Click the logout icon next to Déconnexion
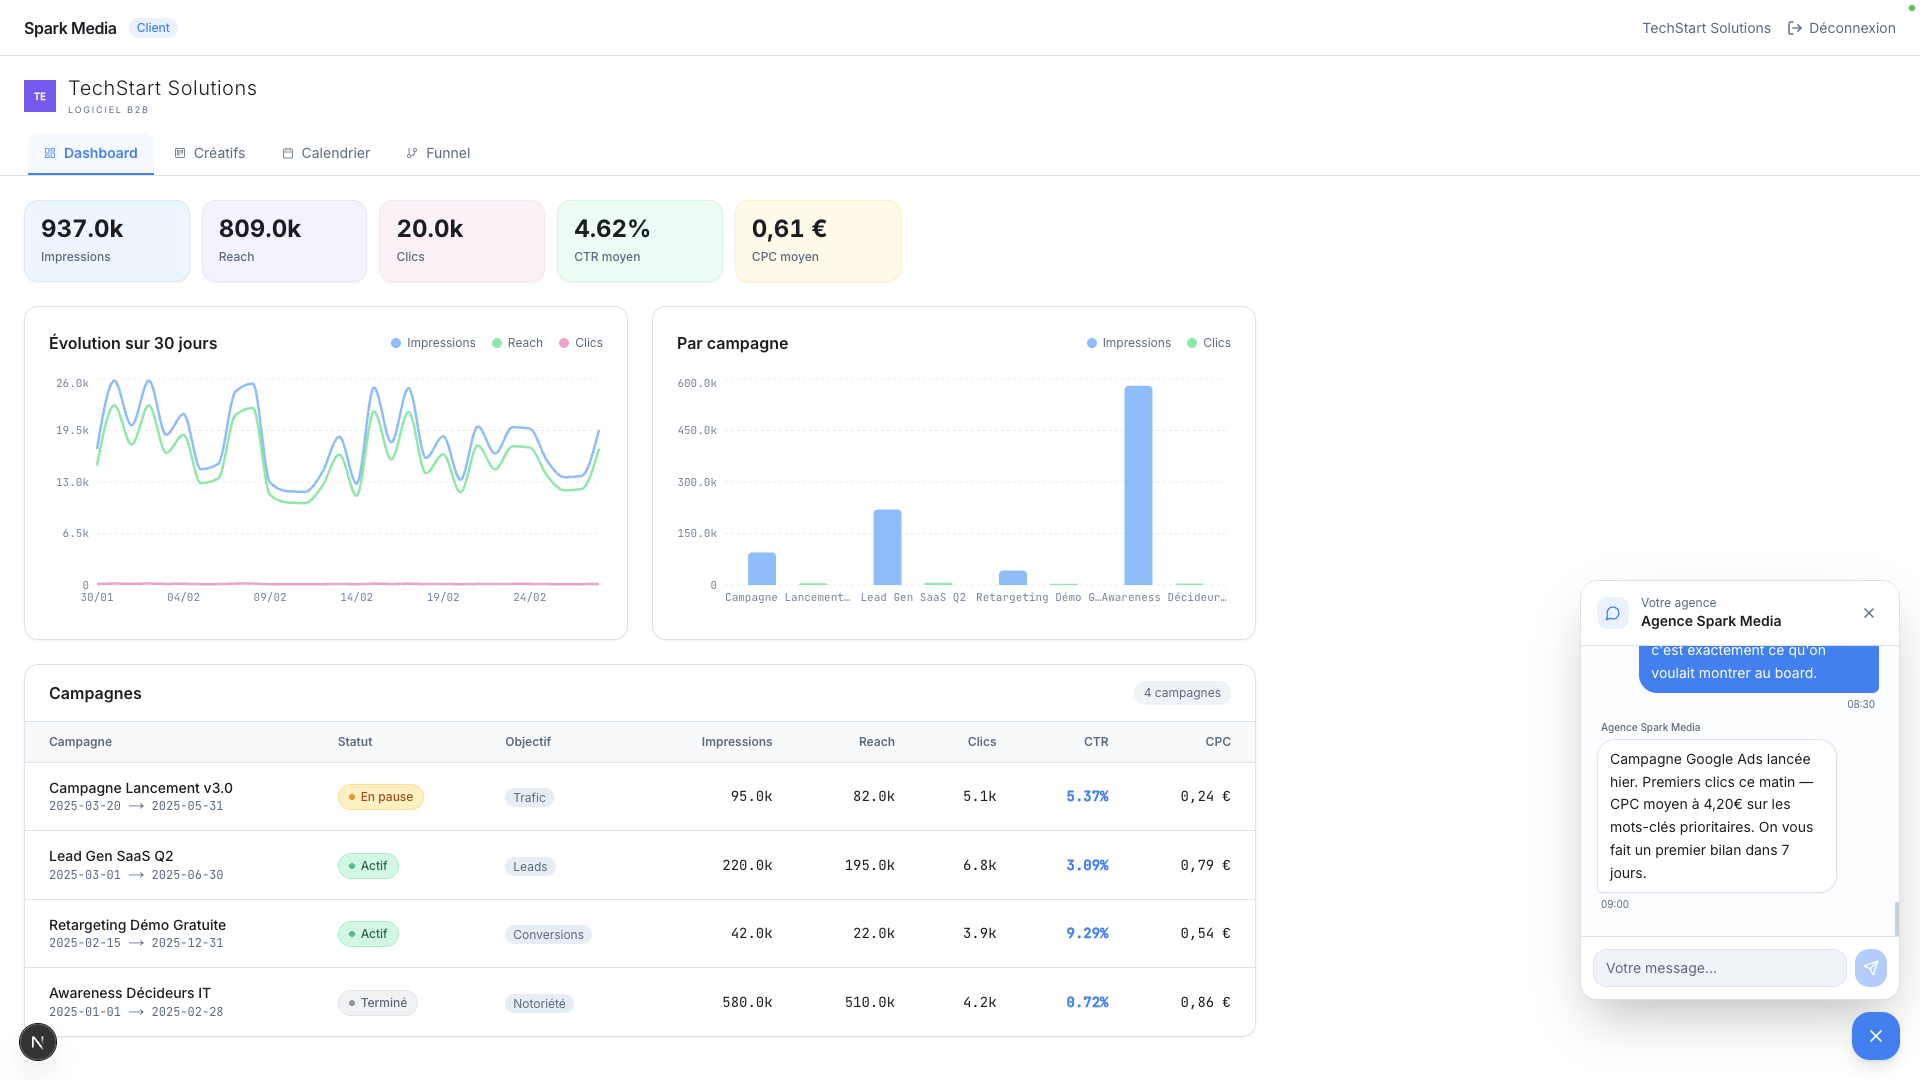Screen dimensions: 1920x1080 click(1794, 27)
